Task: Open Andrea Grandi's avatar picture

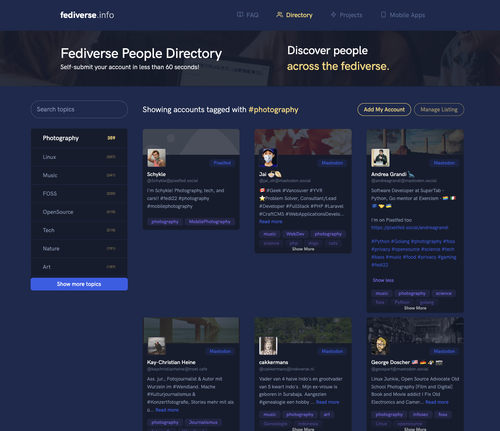Action: pyautogui.click(x=380, y=158)
